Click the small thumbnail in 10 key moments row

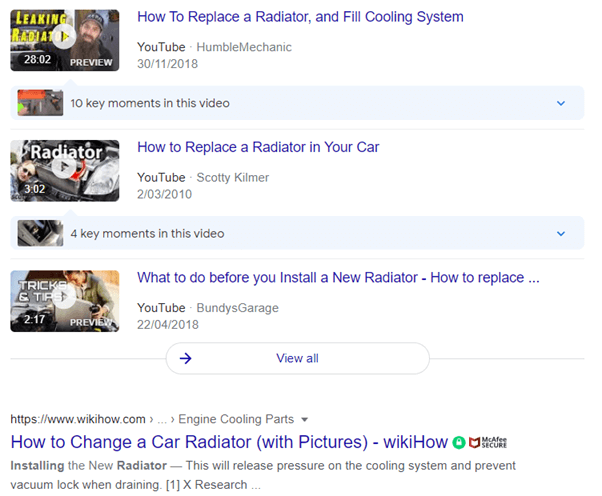40,103
